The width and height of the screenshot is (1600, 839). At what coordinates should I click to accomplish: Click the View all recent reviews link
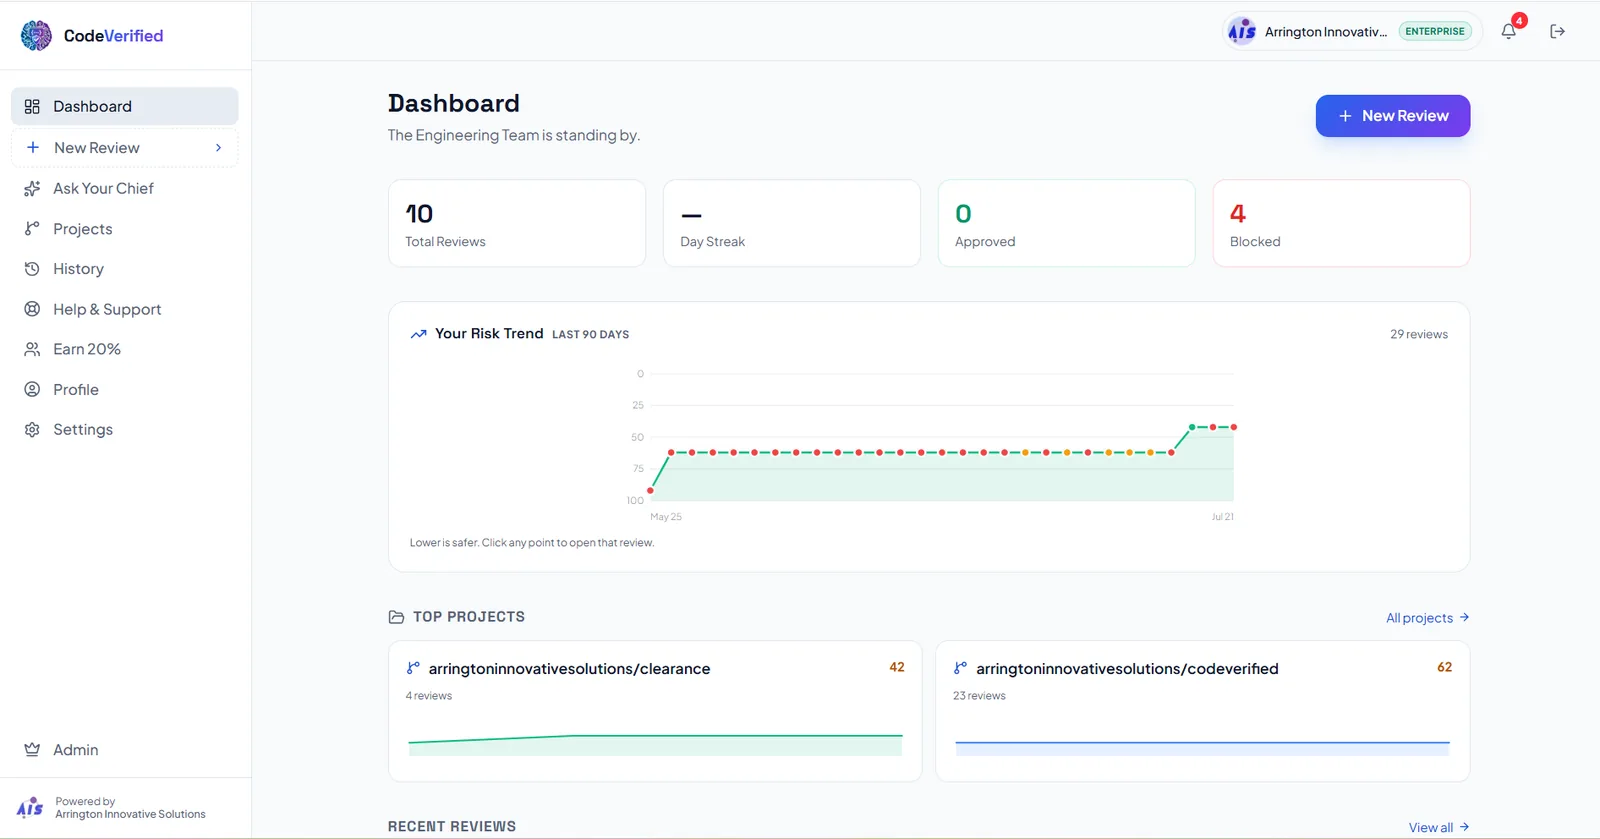(1438, 827)
